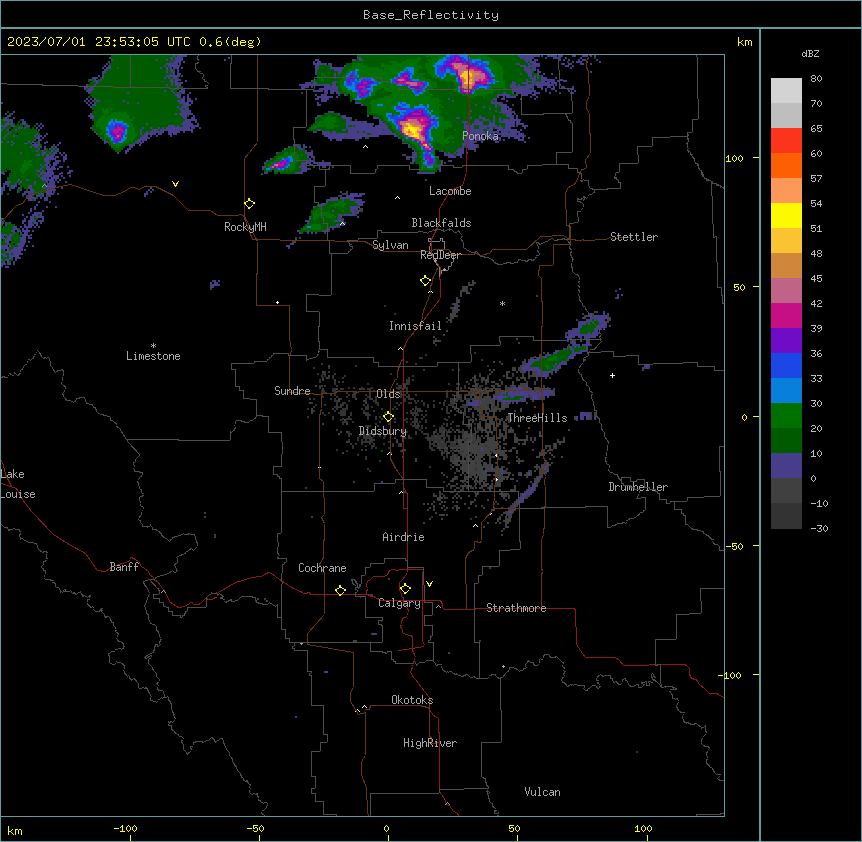This screenshot has height=842, width=862.
Task: Select the Sundre label
Action: [292, 391]
